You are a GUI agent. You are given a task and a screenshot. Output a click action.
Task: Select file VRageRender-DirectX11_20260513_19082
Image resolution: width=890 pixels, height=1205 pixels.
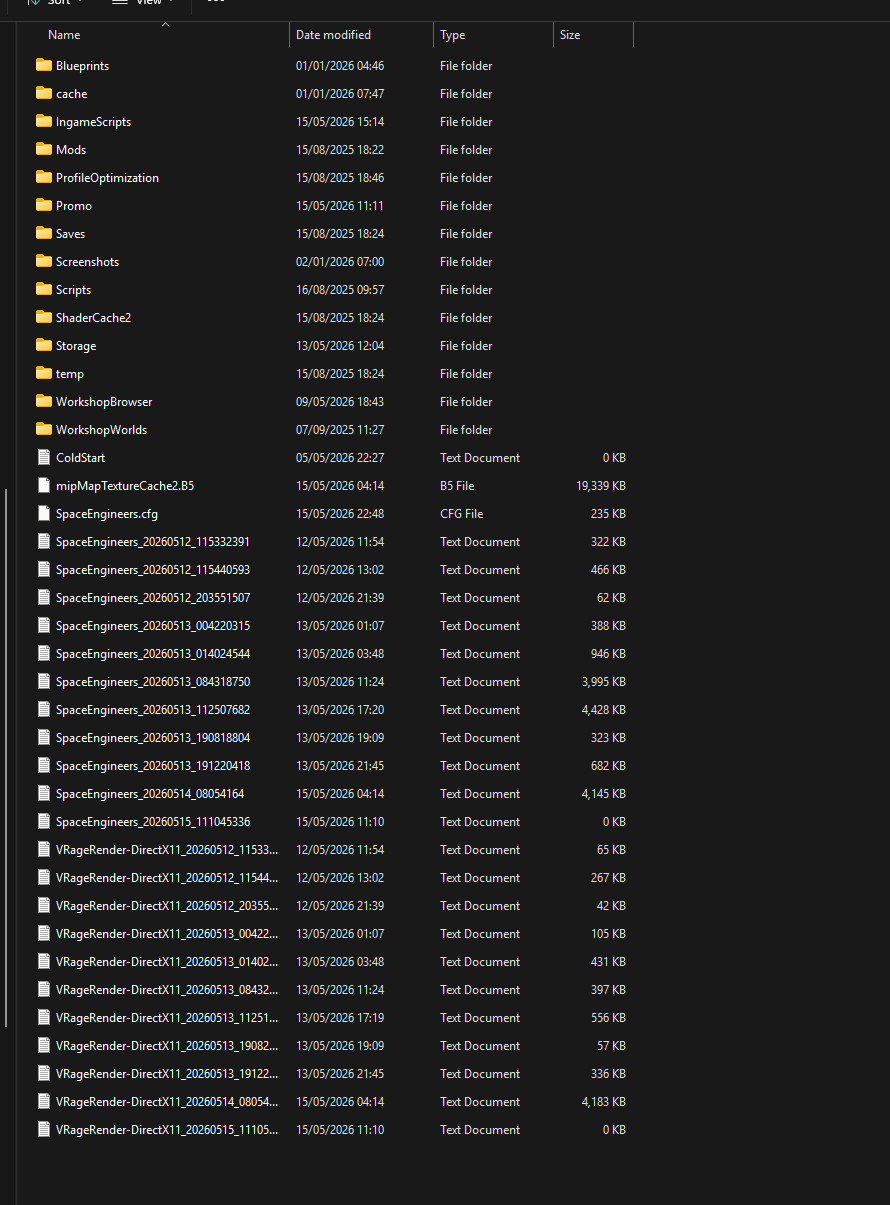[x=167, y=1045]
